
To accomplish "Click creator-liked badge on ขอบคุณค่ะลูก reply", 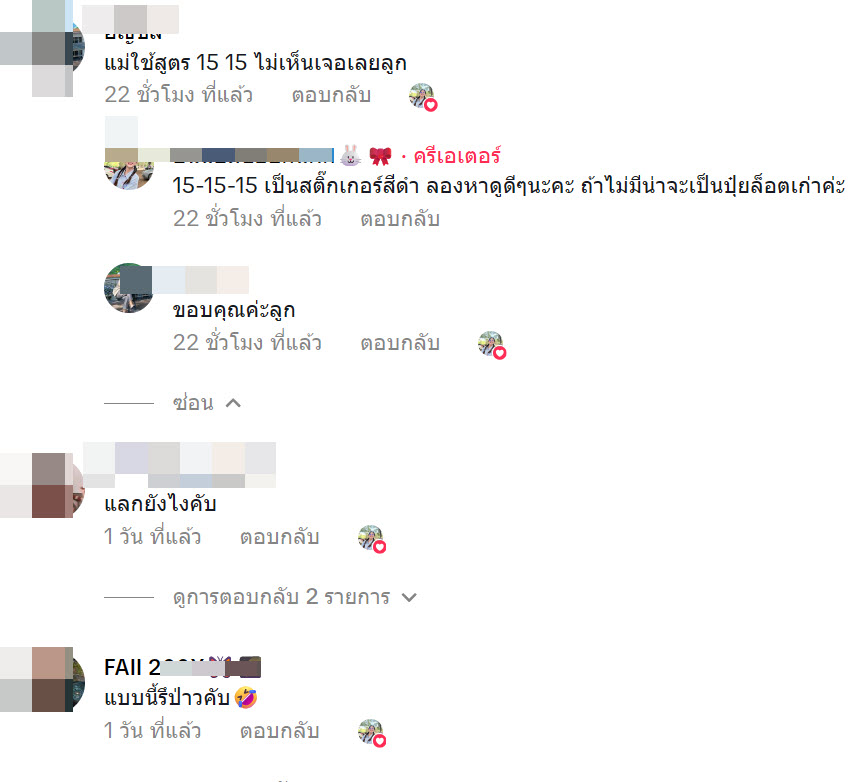I will [492, 345].
